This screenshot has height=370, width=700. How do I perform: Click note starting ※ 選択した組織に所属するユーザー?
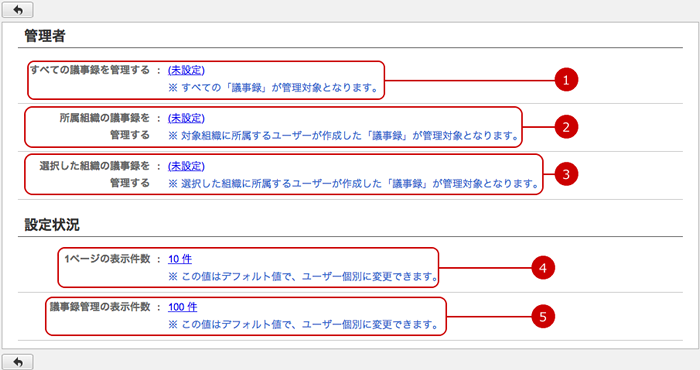[354, 183]
